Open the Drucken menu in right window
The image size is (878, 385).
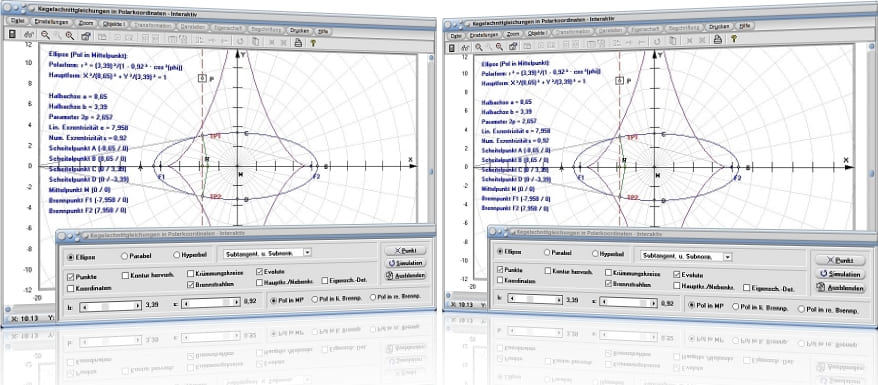coord(719,27)
